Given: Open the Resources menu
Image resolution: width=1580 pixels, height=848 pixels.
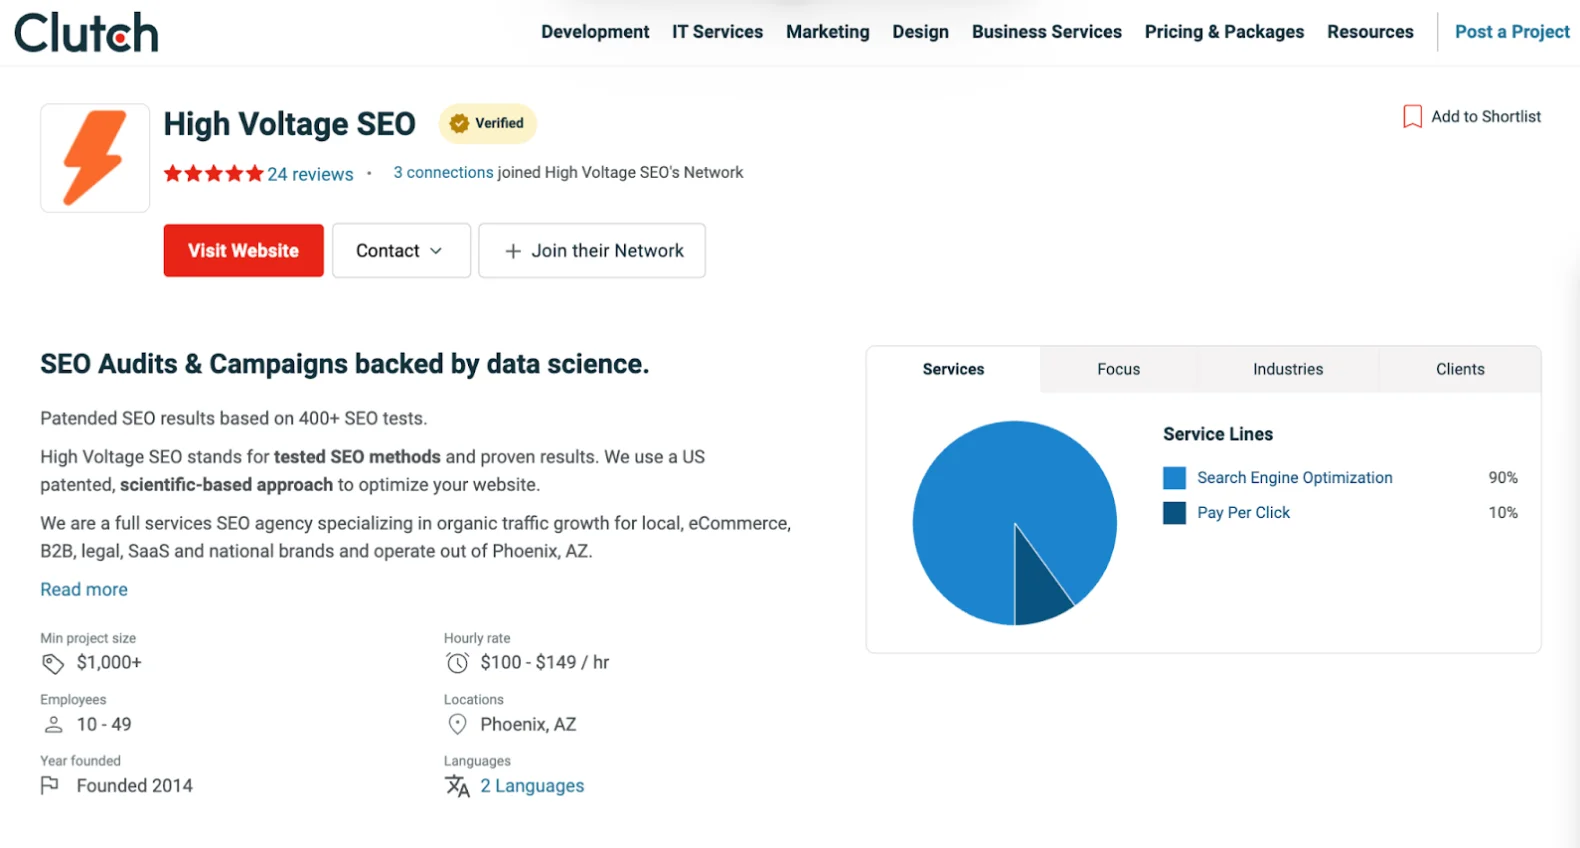Looking at the screenshot, I should pos(1370,32).
